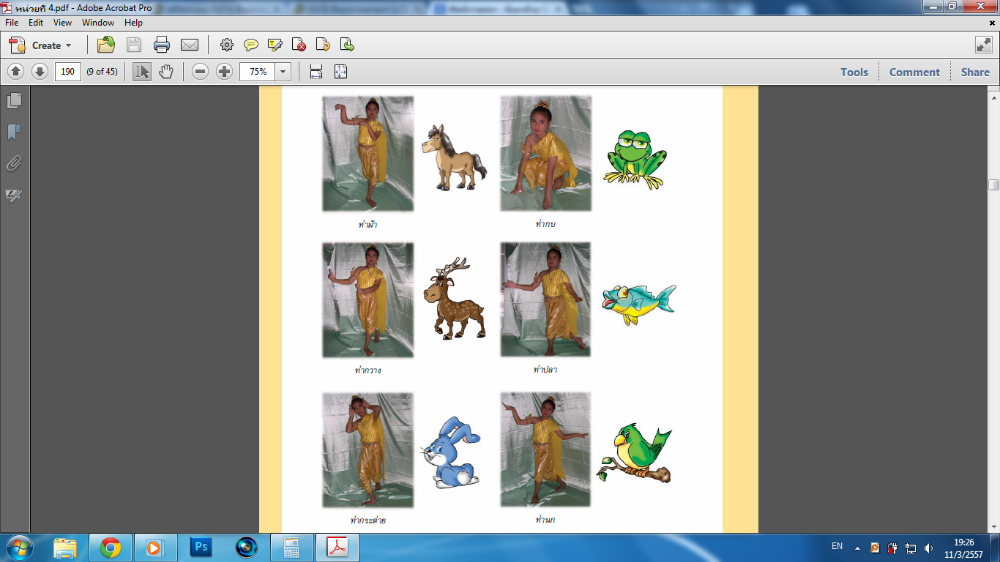Toggle fit one full page view
This screenshot has width=1000, height=562.
coord(340,72)
